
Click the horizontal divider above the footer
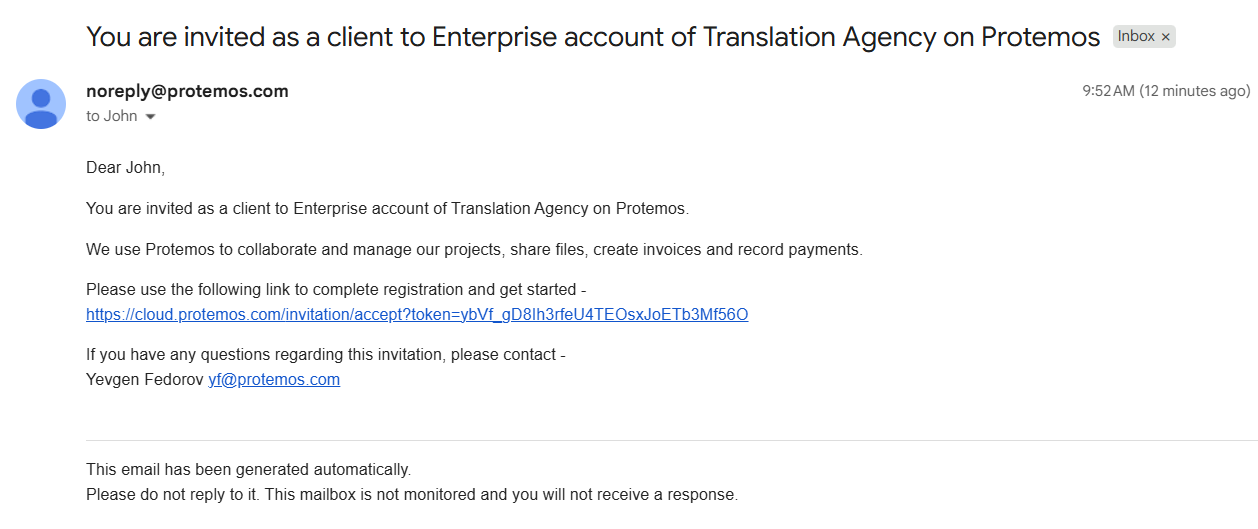pyautogui.click(x=671, y=441)
